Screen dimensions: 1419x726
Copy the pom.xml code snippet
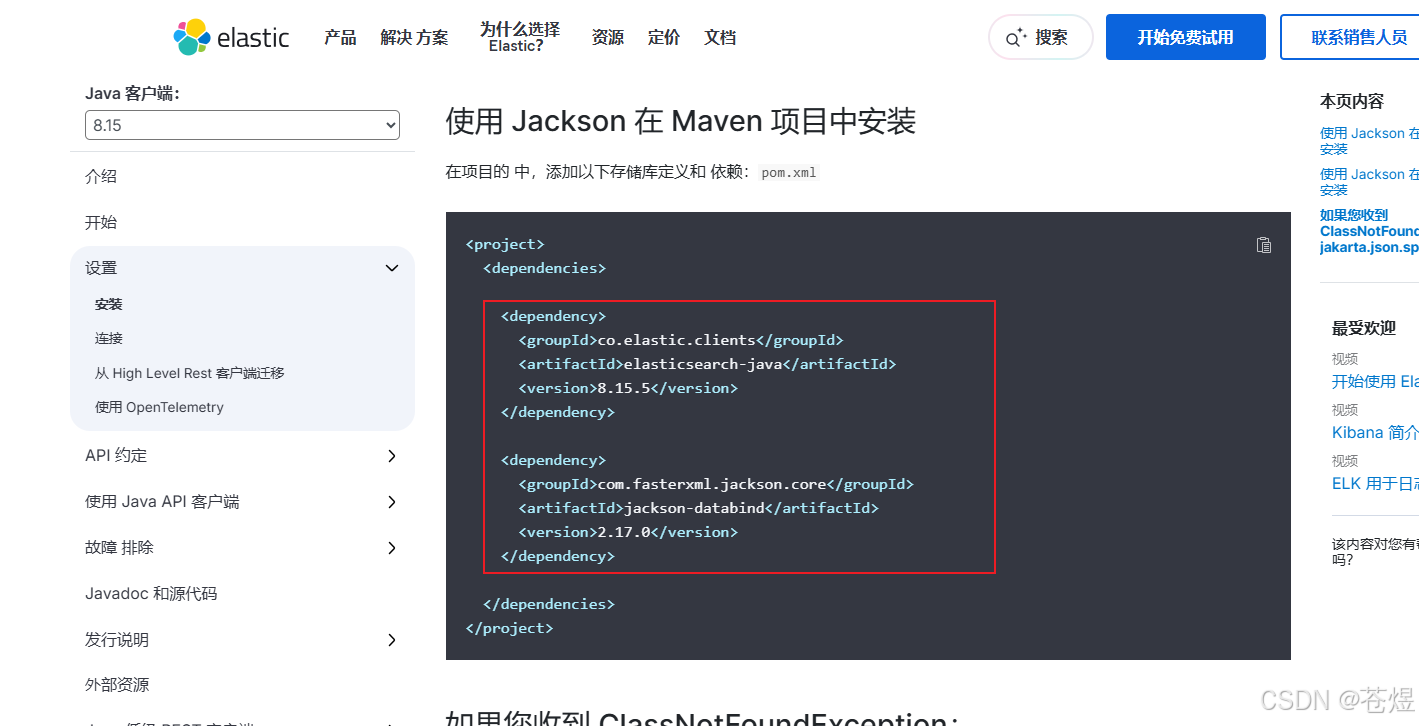tap(1264, 245)
